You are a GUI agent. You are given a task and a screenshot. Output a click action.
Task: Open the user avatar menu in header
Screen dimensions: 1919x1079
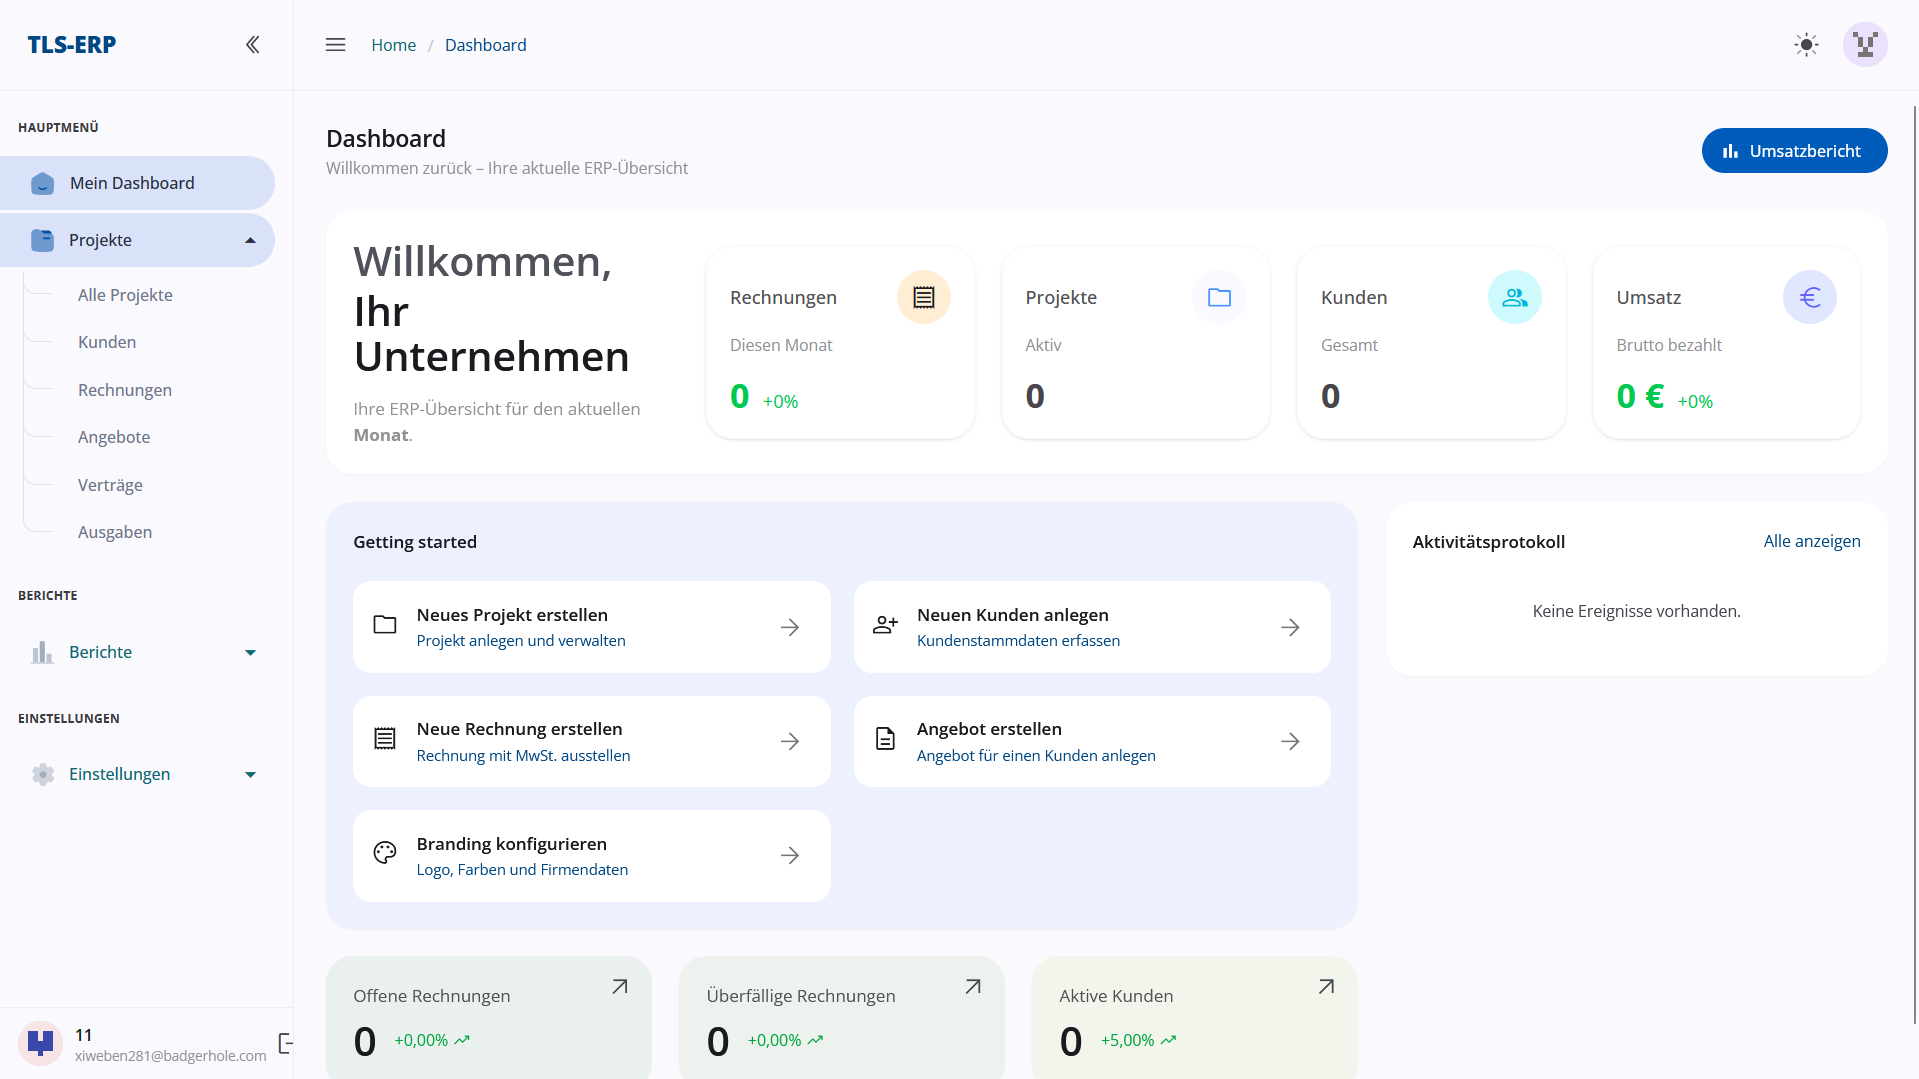[1865, 45]
